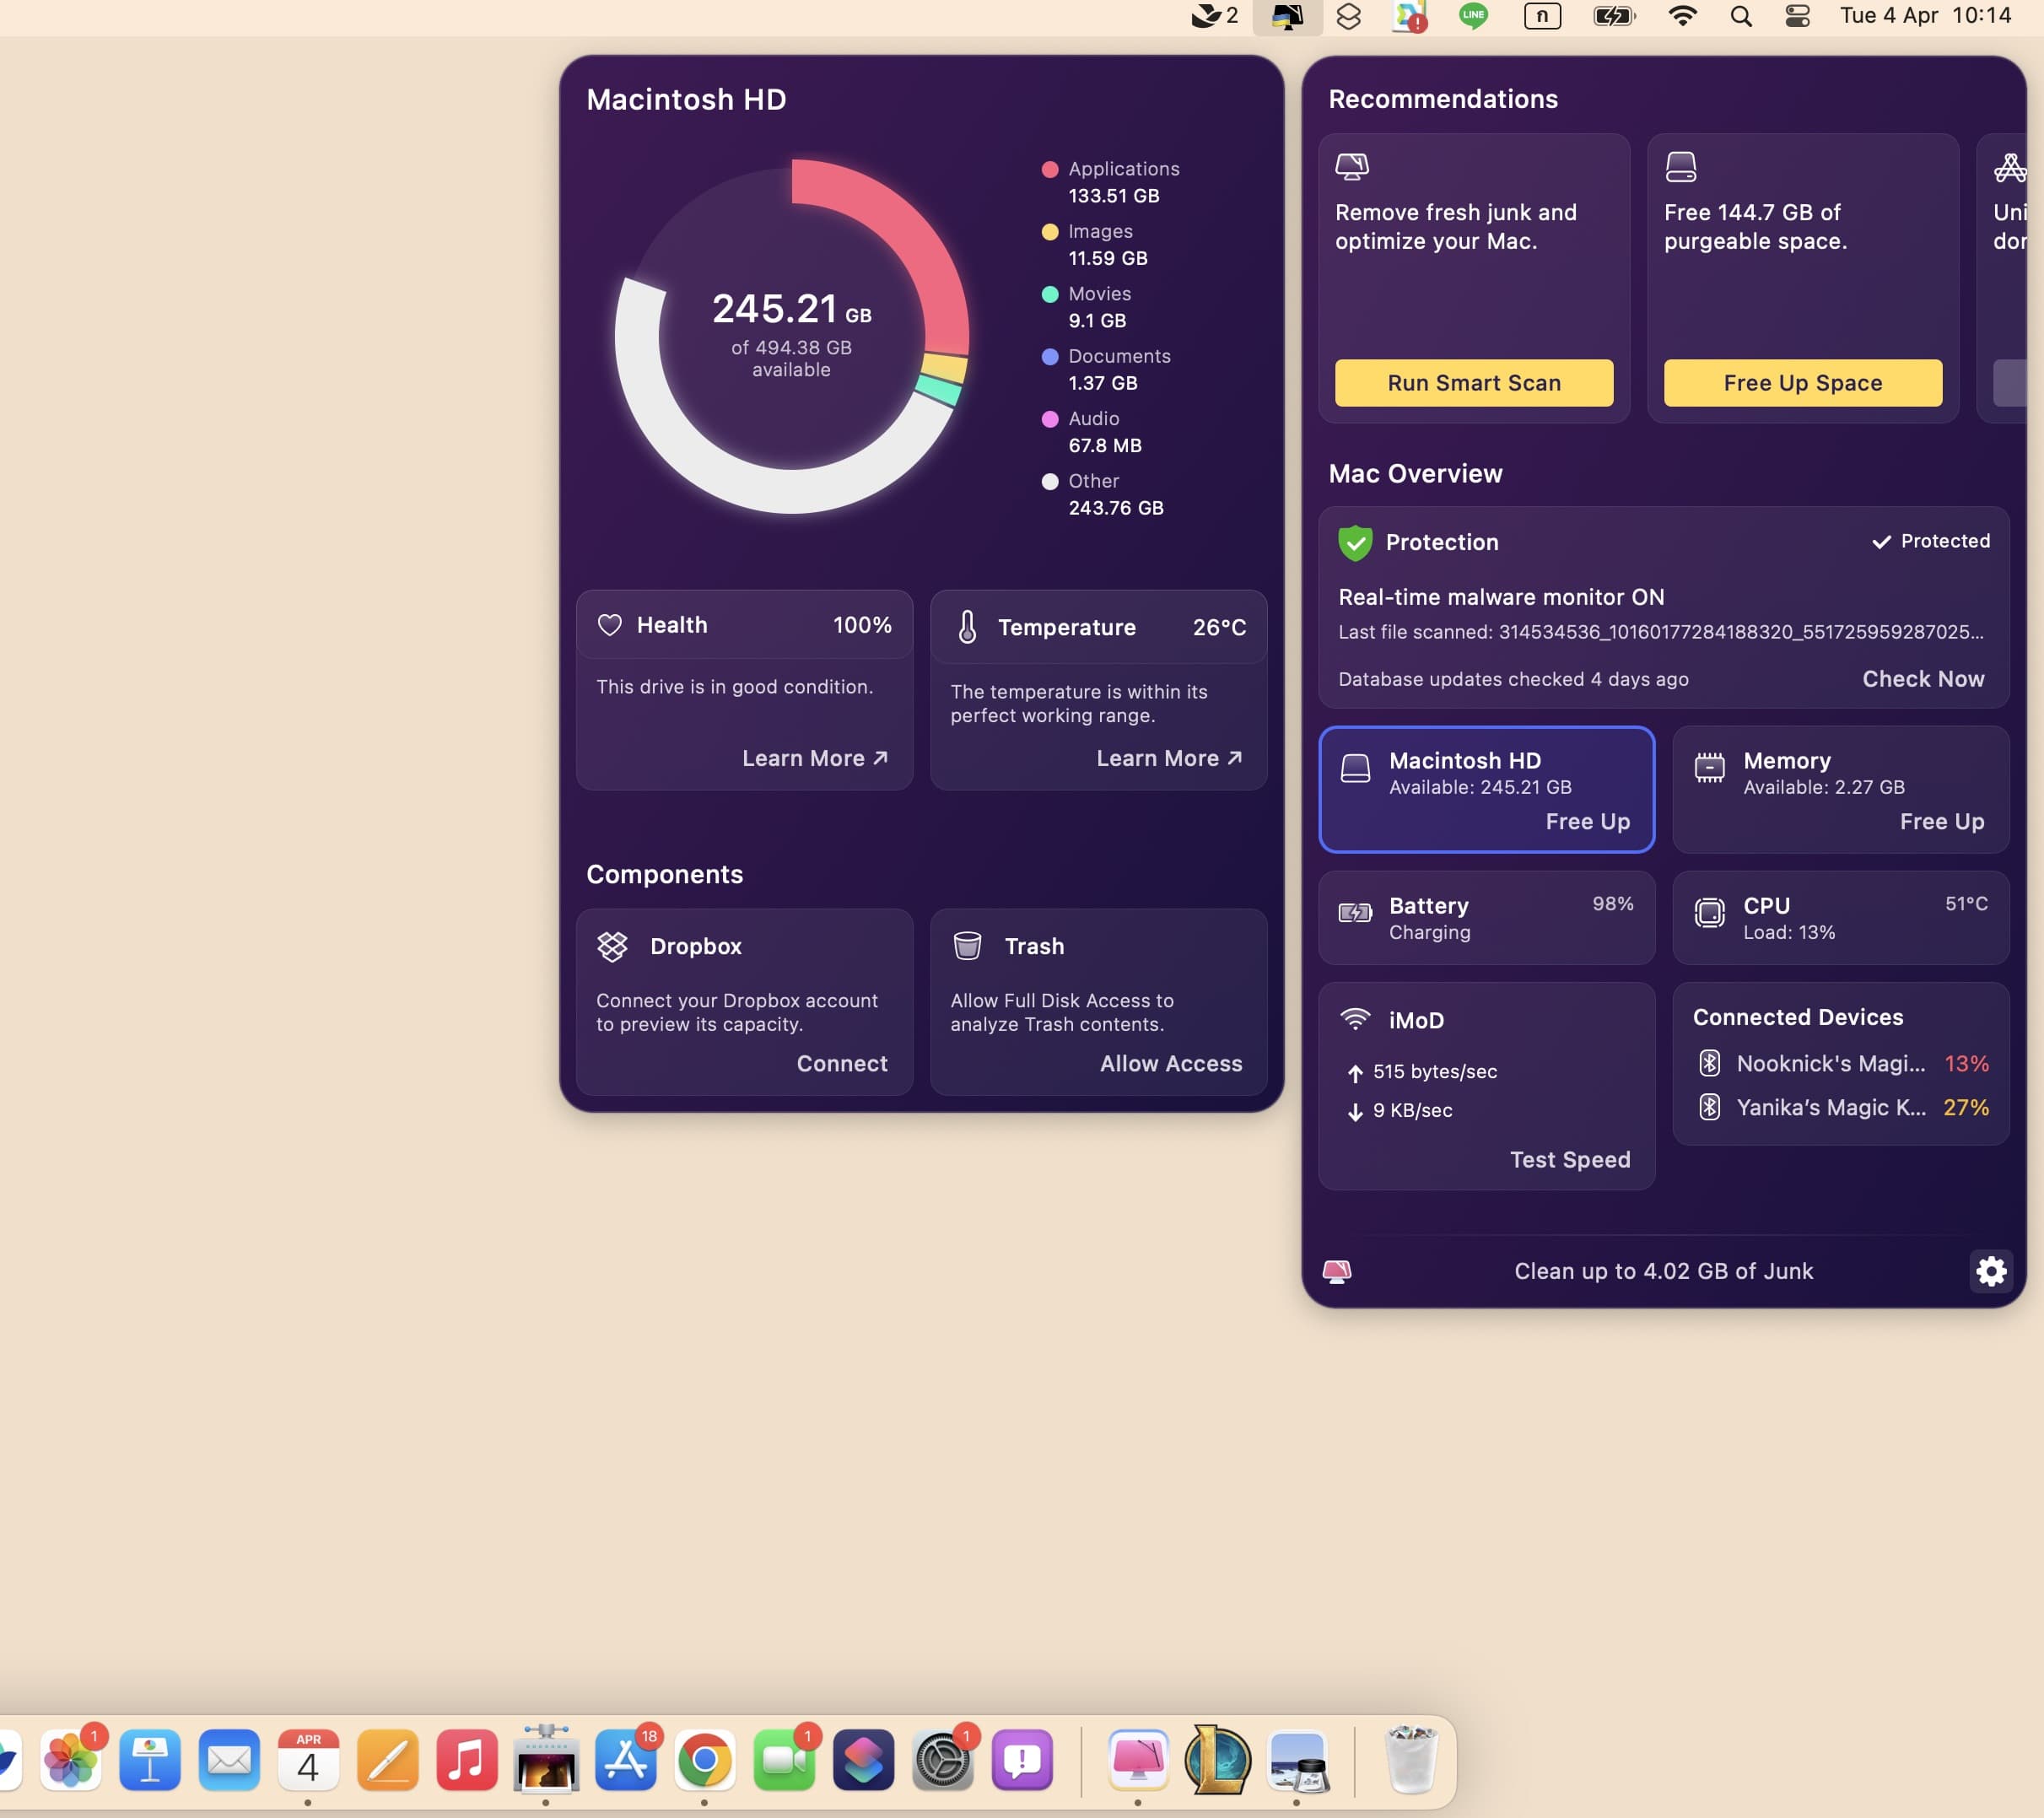Screen dimensions: 2044x1818
Task: Click the Trash component bucket icon
Action: tap(967, 946)
